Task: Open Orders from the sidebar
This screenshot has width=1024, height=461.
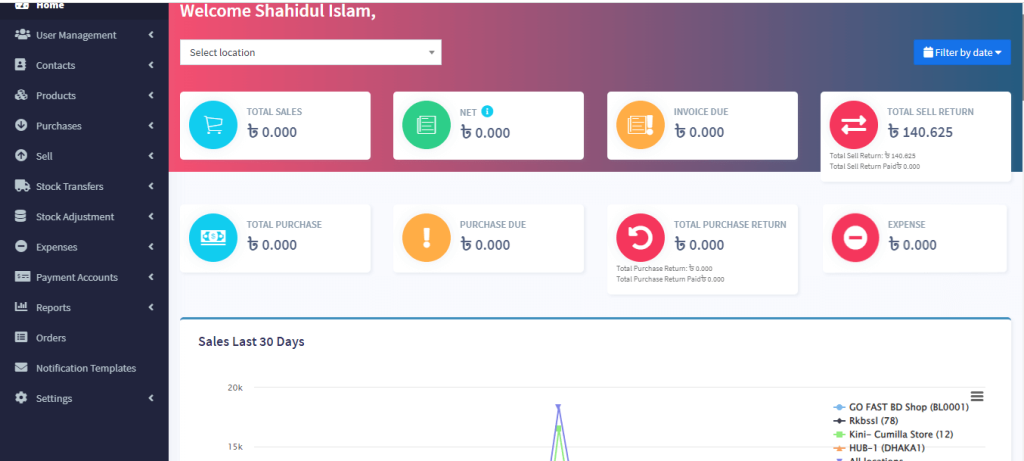Action: 51,338
